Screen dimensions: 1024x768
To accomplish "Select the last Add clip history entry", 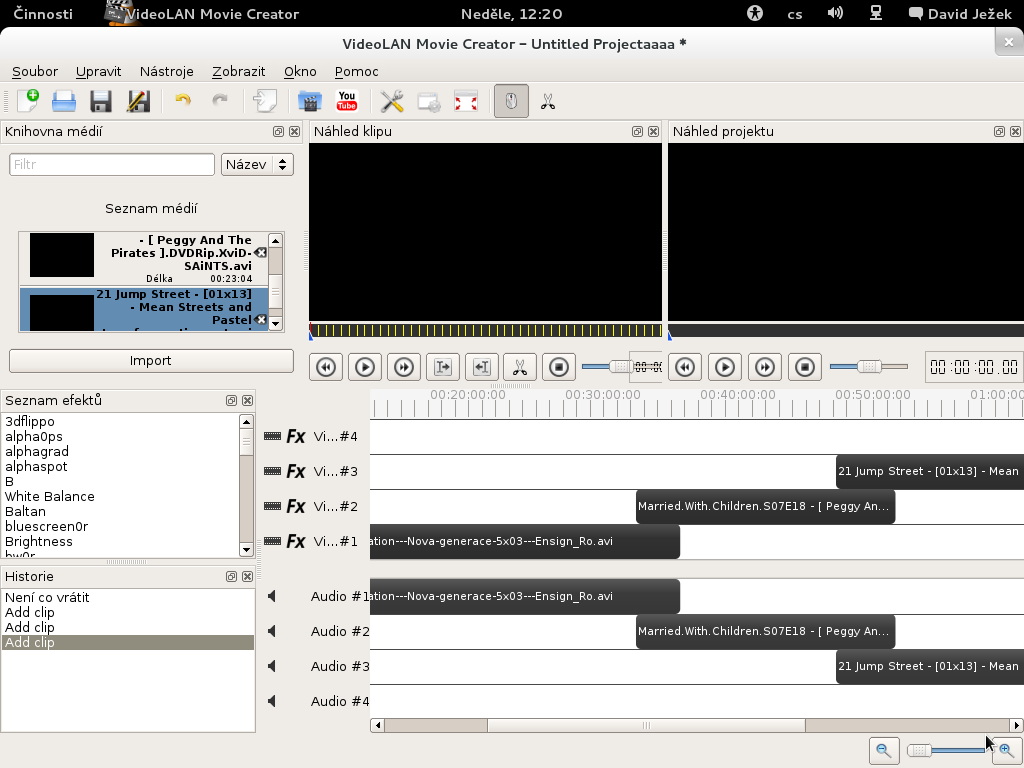I will 127,643.
